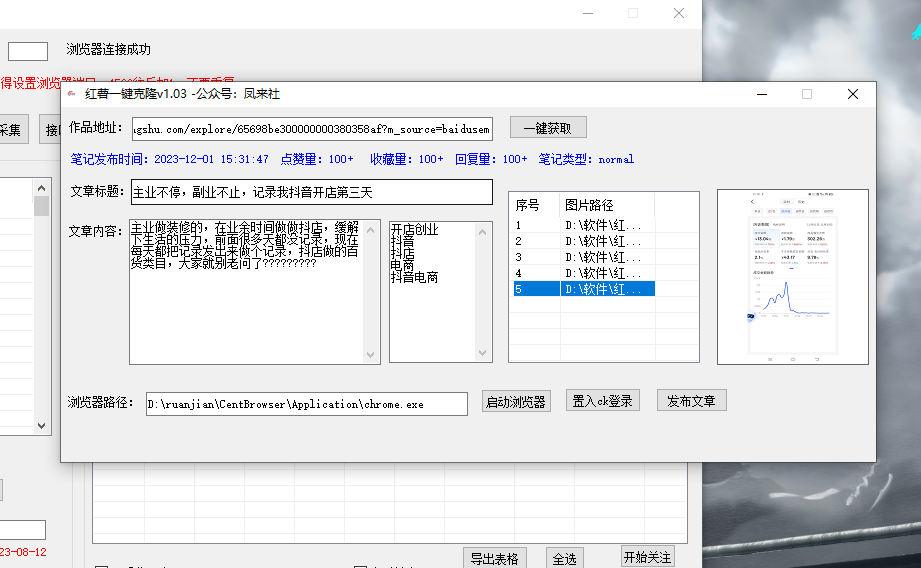Screen dimensions: 921x568
Task: Close the 红薯一键克隆 dialog window
Action: [x=852, y=94]
